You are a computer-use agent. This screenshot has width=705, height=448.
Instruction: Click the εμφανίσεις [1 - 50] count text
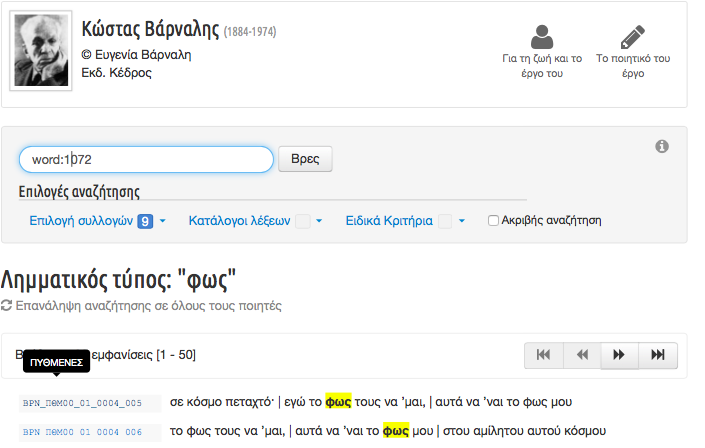click(143, 355)
